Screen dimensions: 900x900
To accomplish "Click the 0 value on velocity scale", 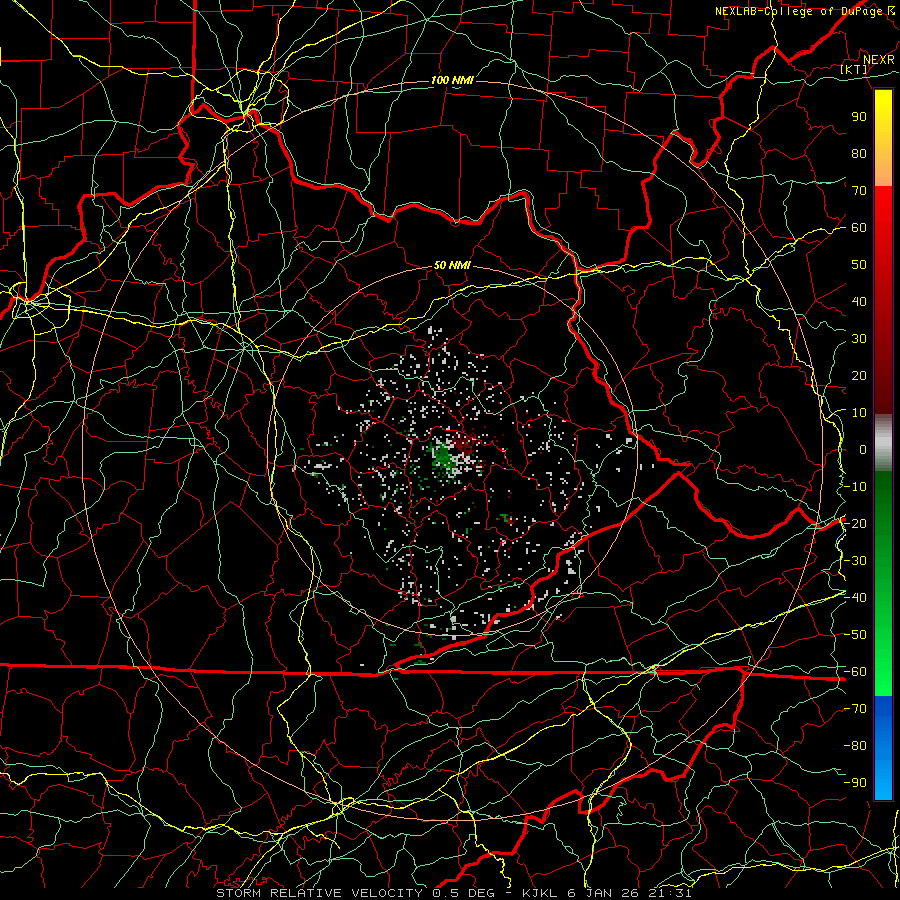I will pos(863,449).
